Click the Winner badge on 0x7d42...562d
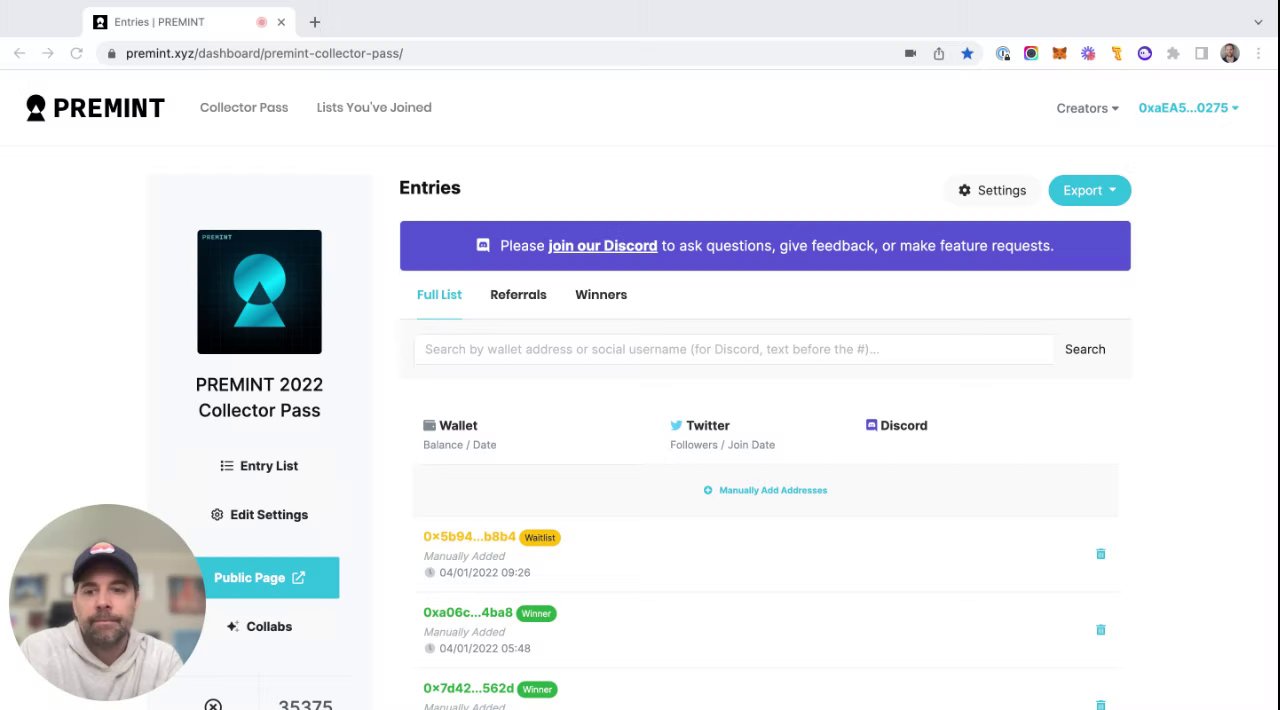The image size is (1280, 710). [537, 689]
